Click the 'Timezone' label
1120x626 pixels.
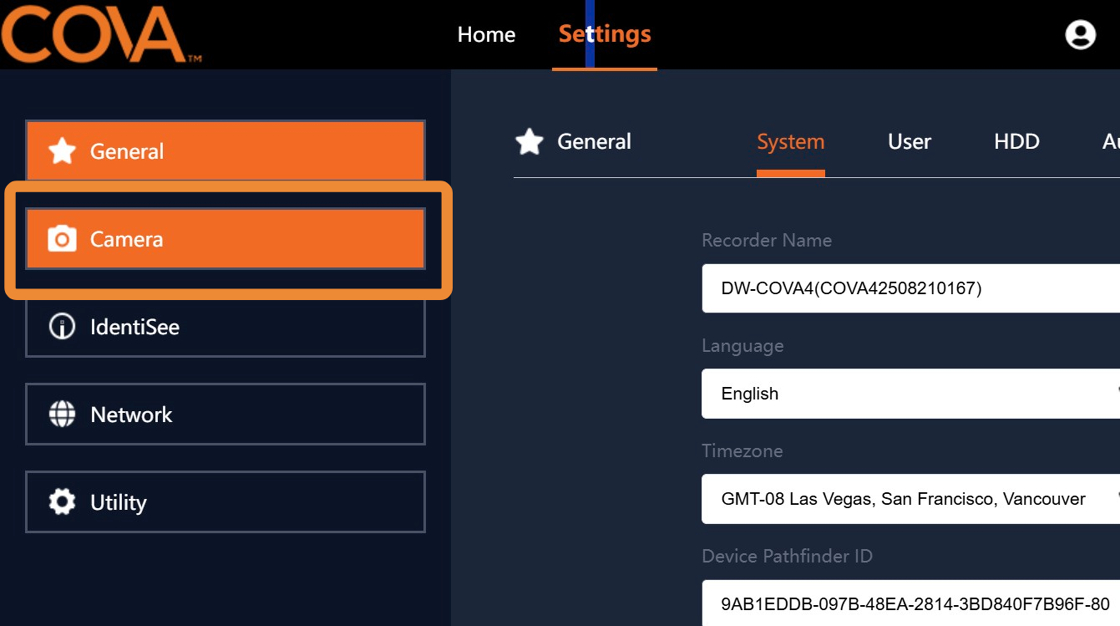point(742,451)
